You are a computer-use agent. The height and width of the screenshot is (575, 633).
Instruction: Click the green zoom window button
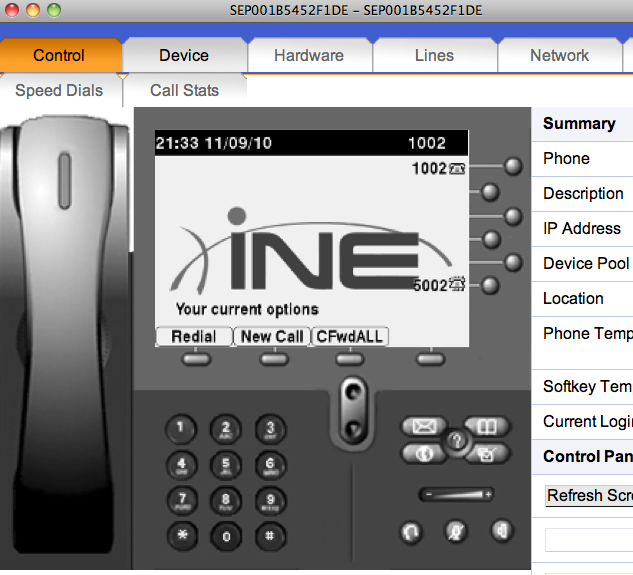54,10
